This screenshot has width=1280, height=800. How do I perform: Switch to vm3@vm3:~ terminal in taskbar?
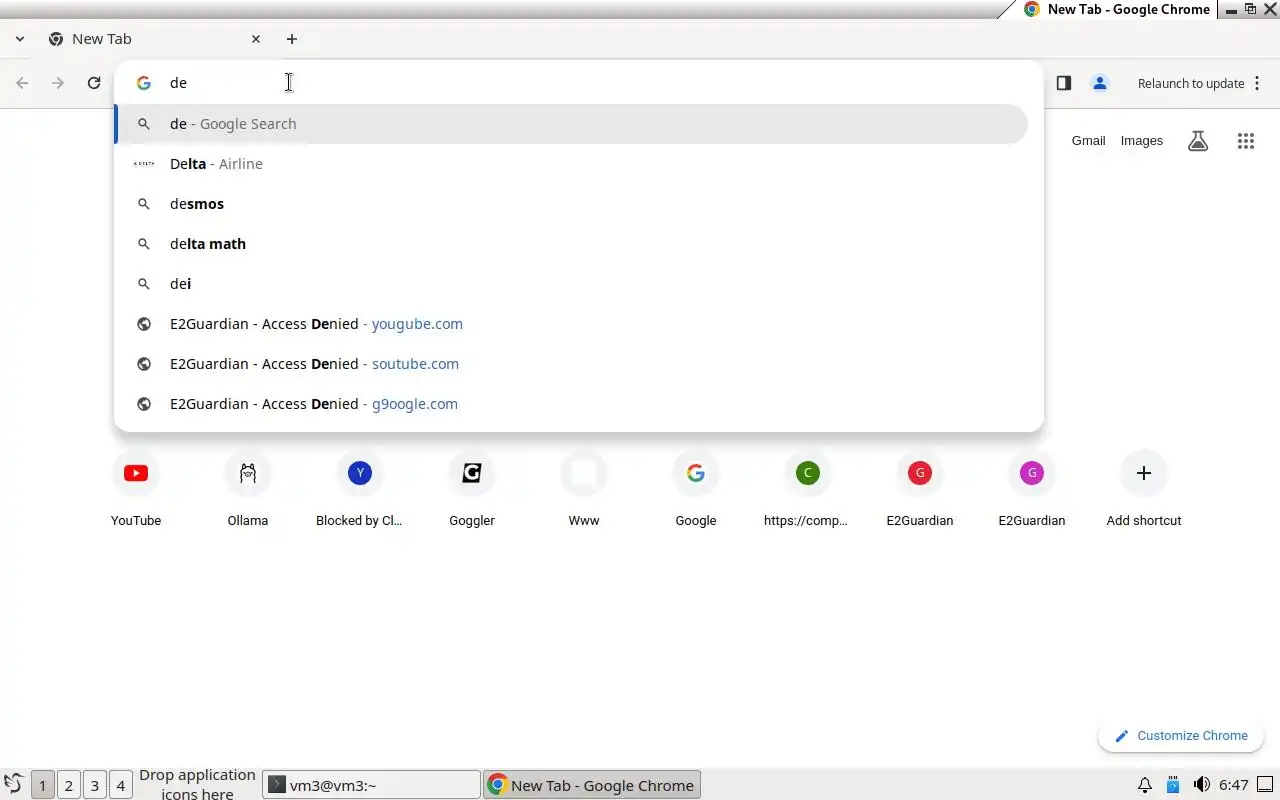point(372,785)
